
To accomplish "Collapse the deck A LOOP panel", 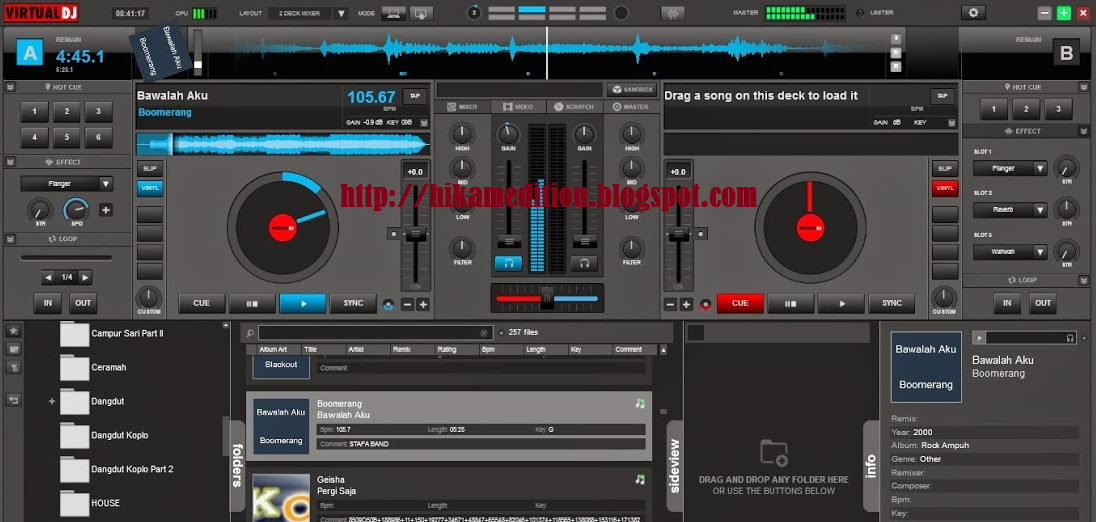I will 10,239.
